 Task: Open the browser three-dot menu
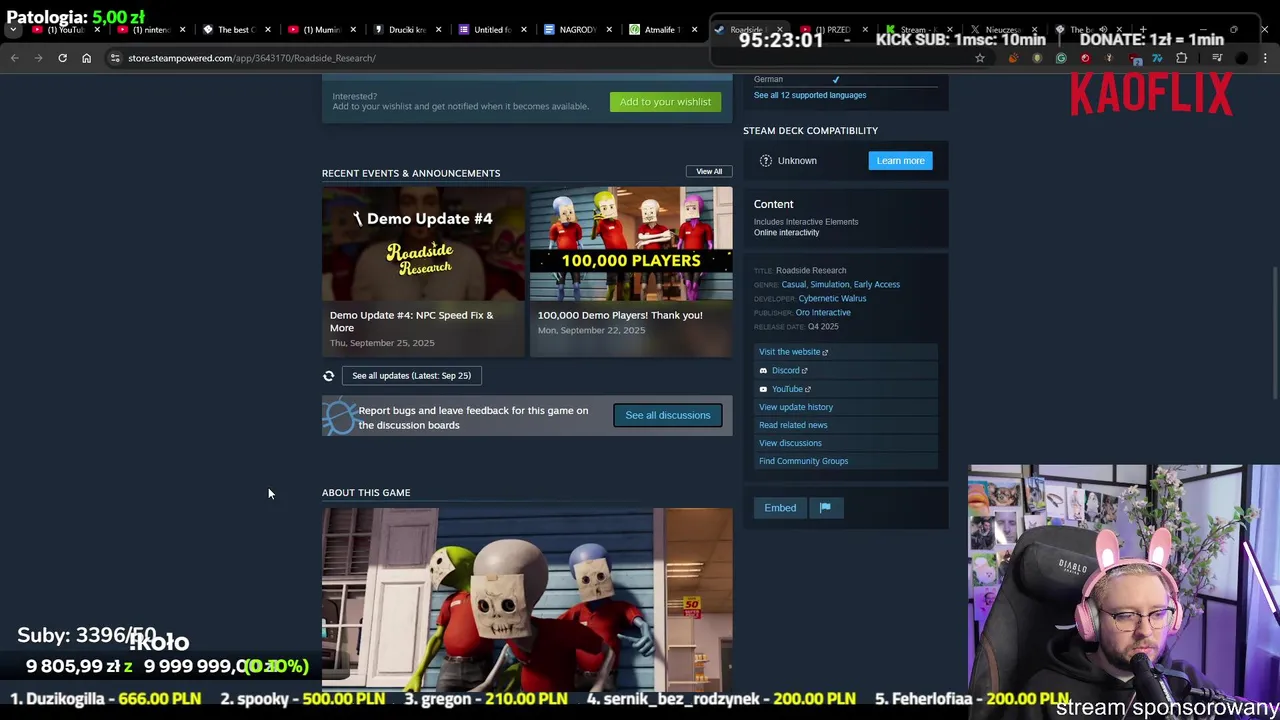point(1266,58)
